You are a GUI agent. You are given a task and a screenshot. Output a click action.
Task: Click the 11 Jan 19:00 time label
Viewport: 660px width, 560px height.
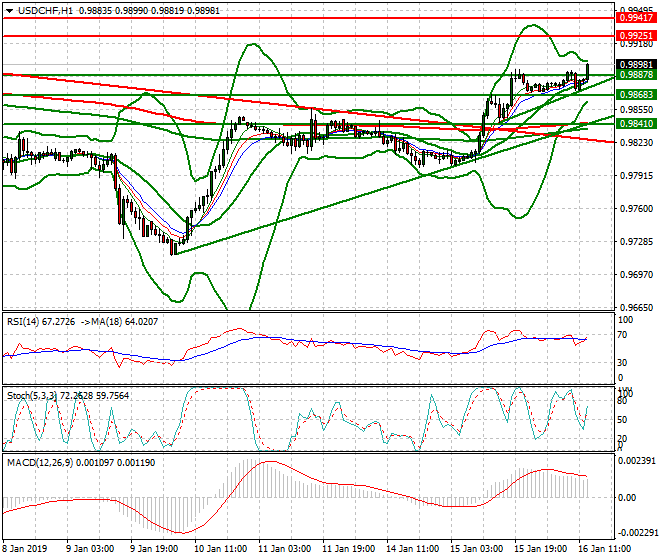(349, 549)
